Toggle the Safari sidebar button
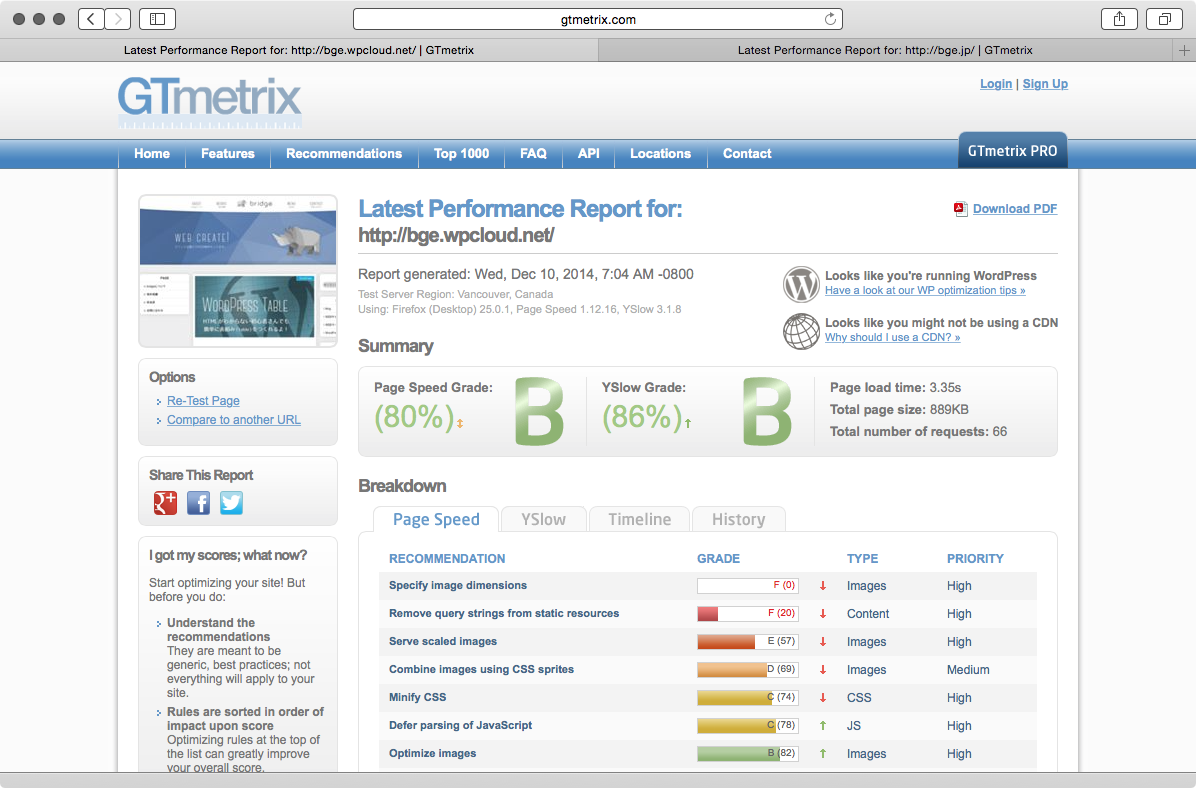The height and width of the screenshot is (788, 1196). 157,19
